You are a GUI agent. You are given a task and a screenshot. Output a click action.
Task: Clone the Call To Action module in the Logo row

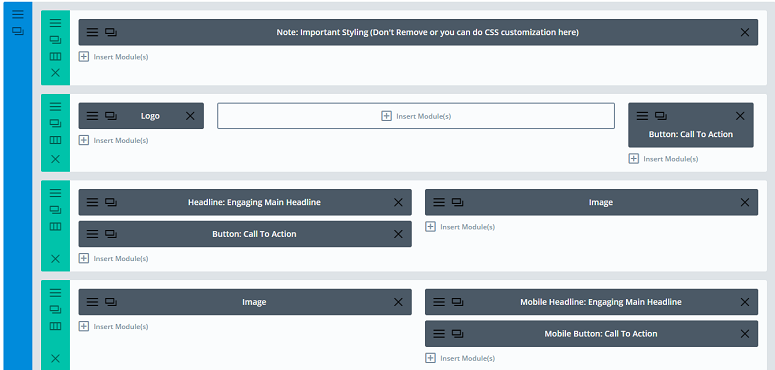click(x=661, y=116)
